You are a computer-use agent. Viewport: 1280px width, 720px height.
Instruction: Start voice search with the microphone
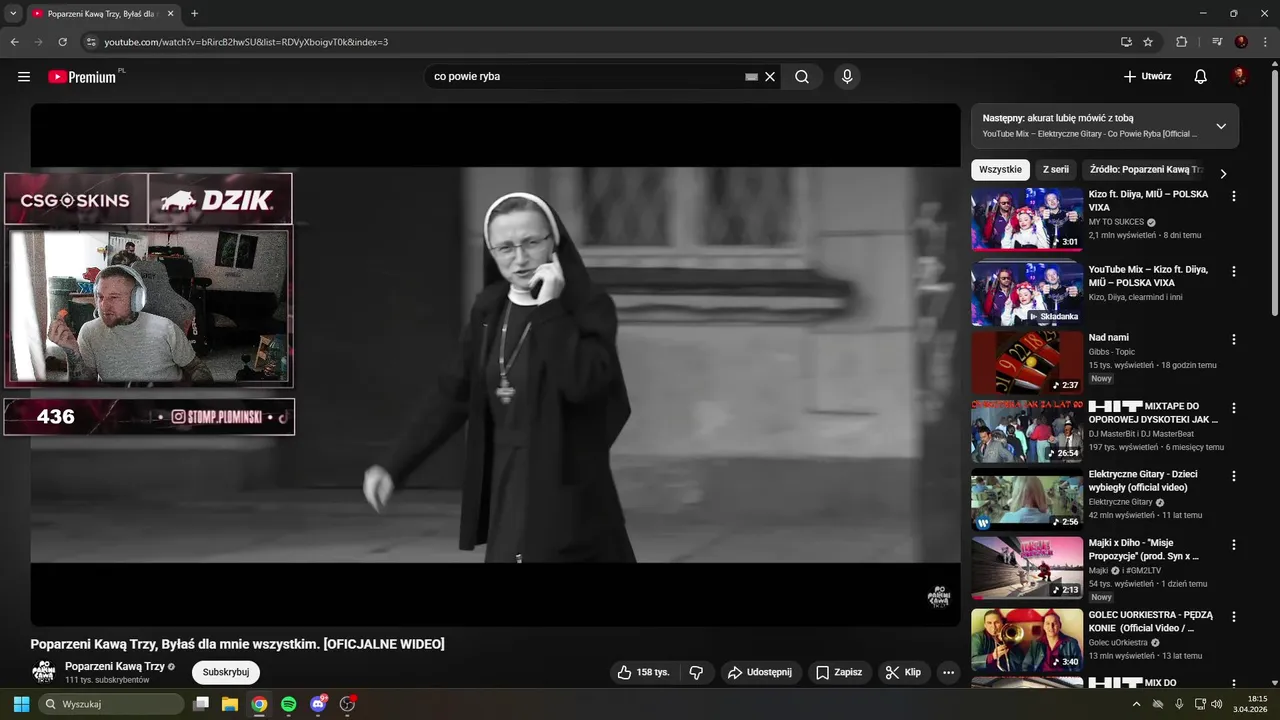pyautogui.click(x=847, y=77)
